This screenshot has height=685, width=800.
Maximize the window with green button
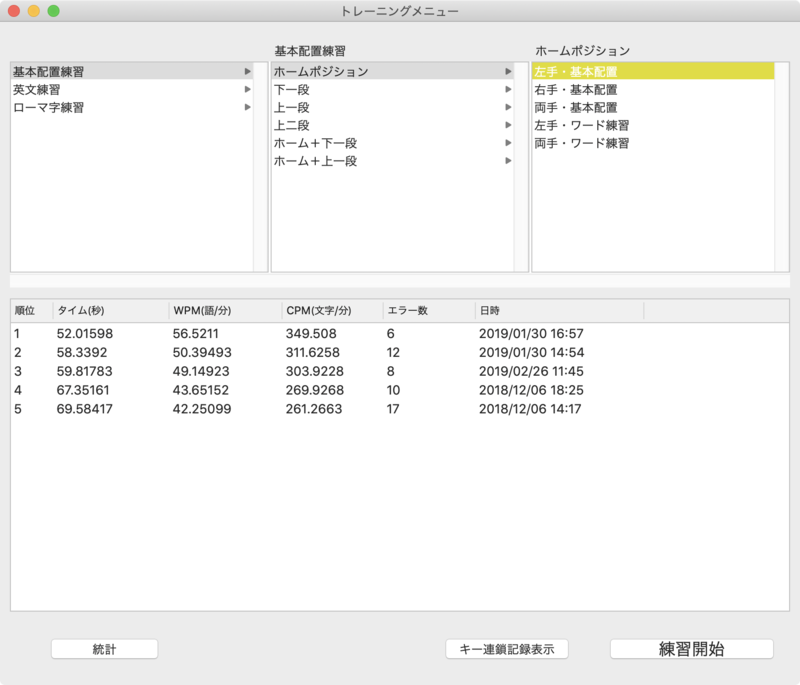54,11
